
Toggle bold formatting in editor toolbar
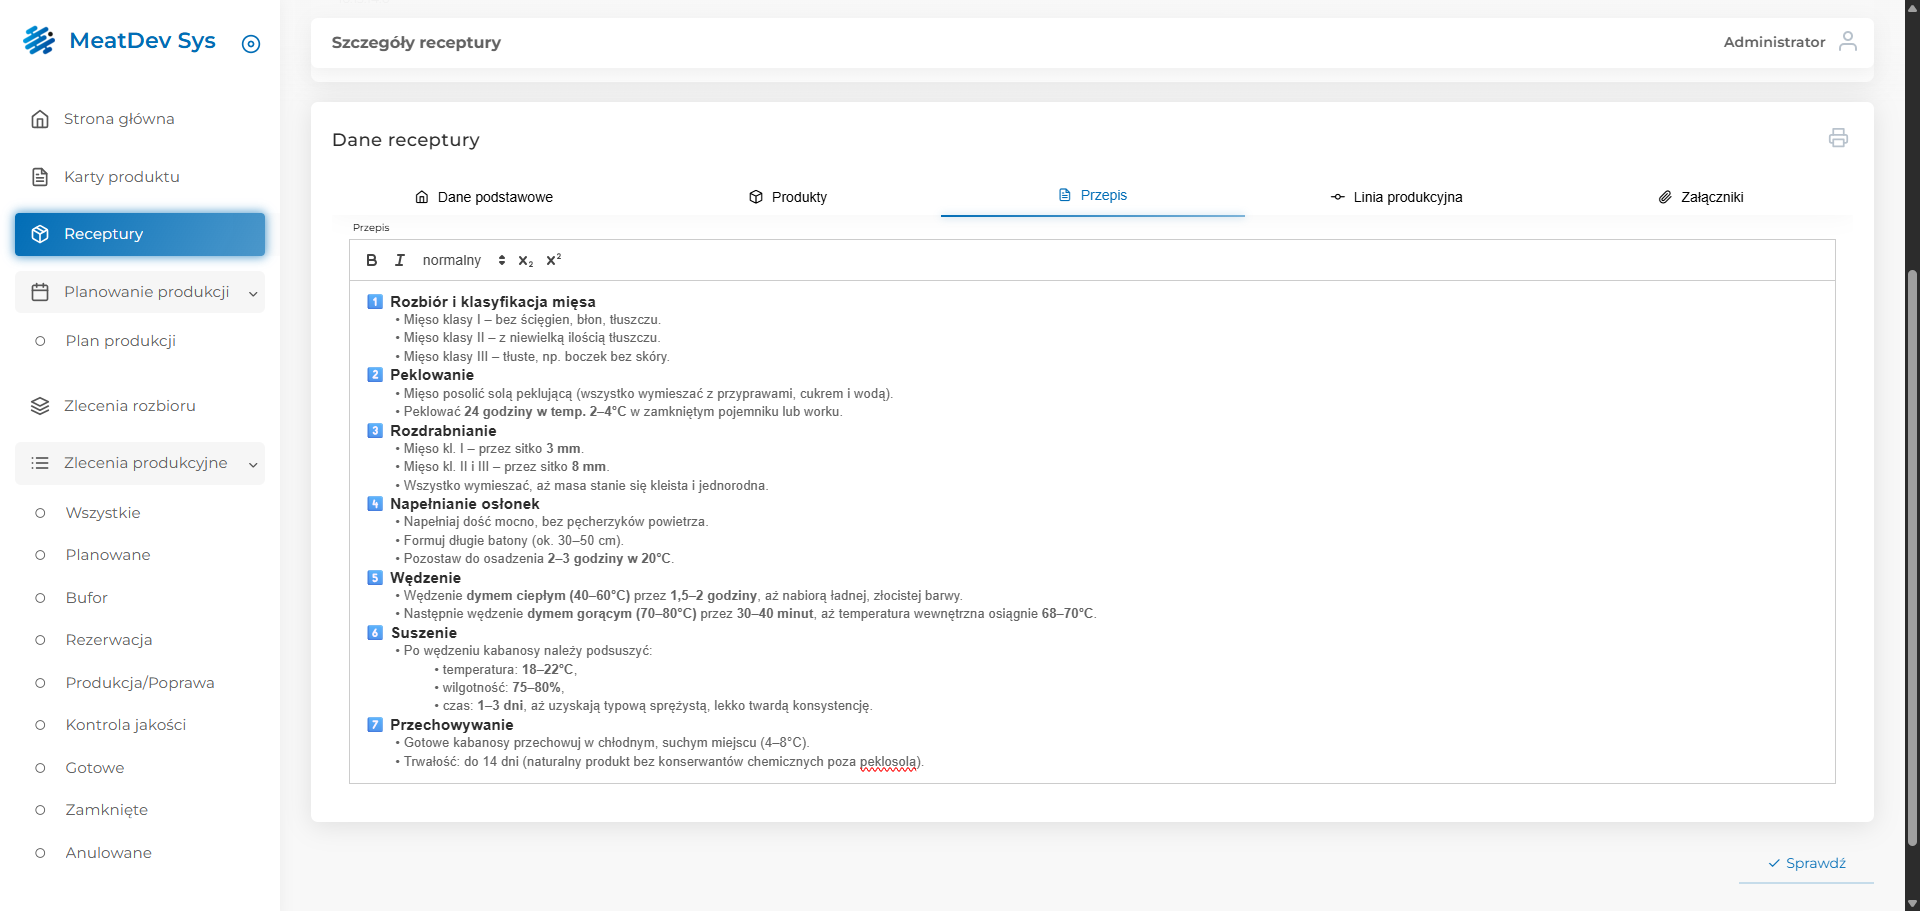[371, 260]
